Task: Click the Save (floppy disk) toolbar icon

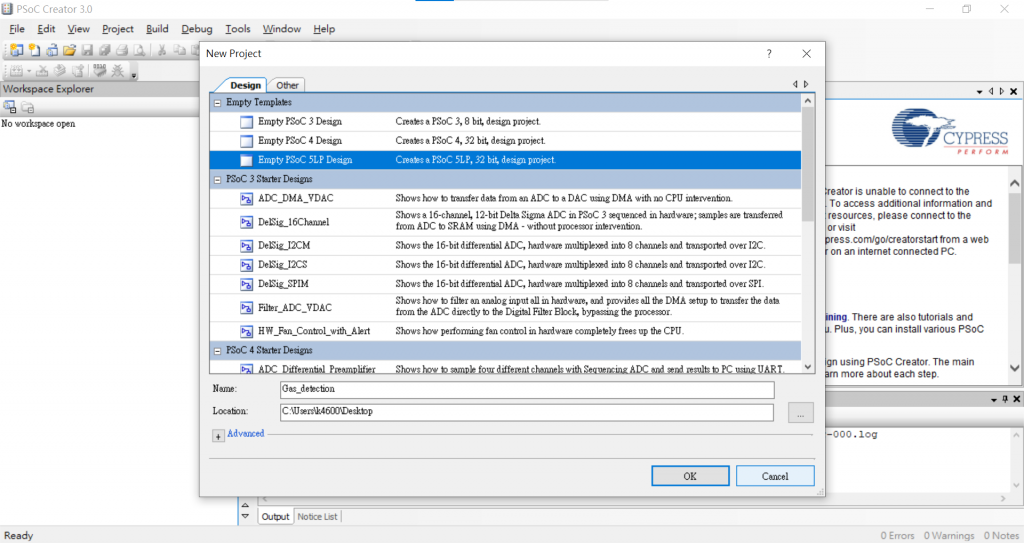Action: (x=87, y=50)
